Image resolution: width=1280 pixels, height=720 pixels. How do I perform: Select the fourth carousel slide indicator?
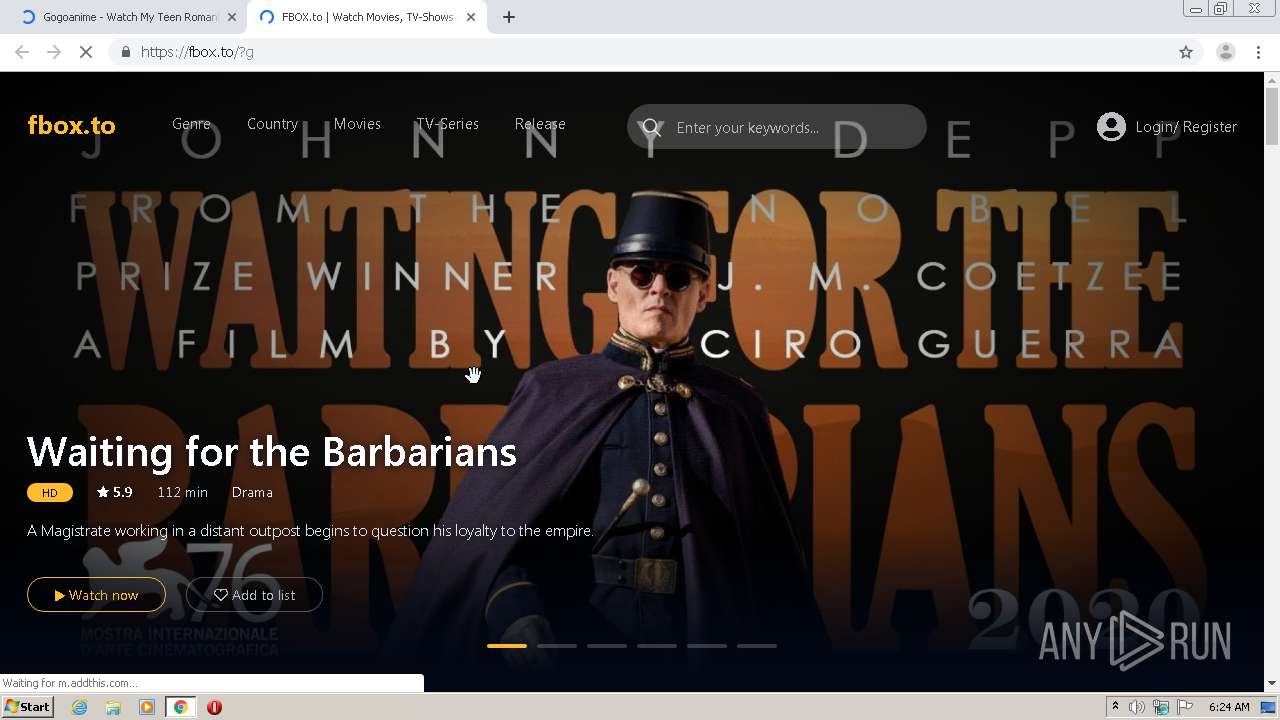657,646
